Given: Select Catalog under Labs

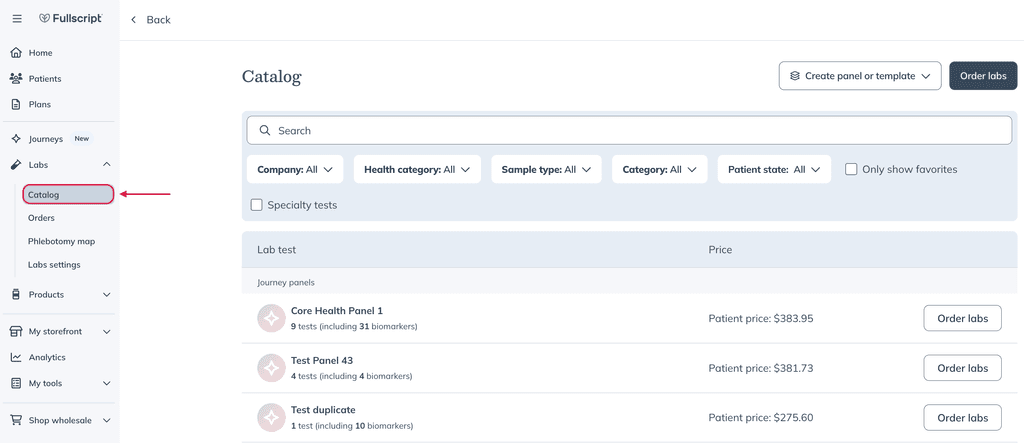Looking at the screenshot, I should click(x=69, y=195).
